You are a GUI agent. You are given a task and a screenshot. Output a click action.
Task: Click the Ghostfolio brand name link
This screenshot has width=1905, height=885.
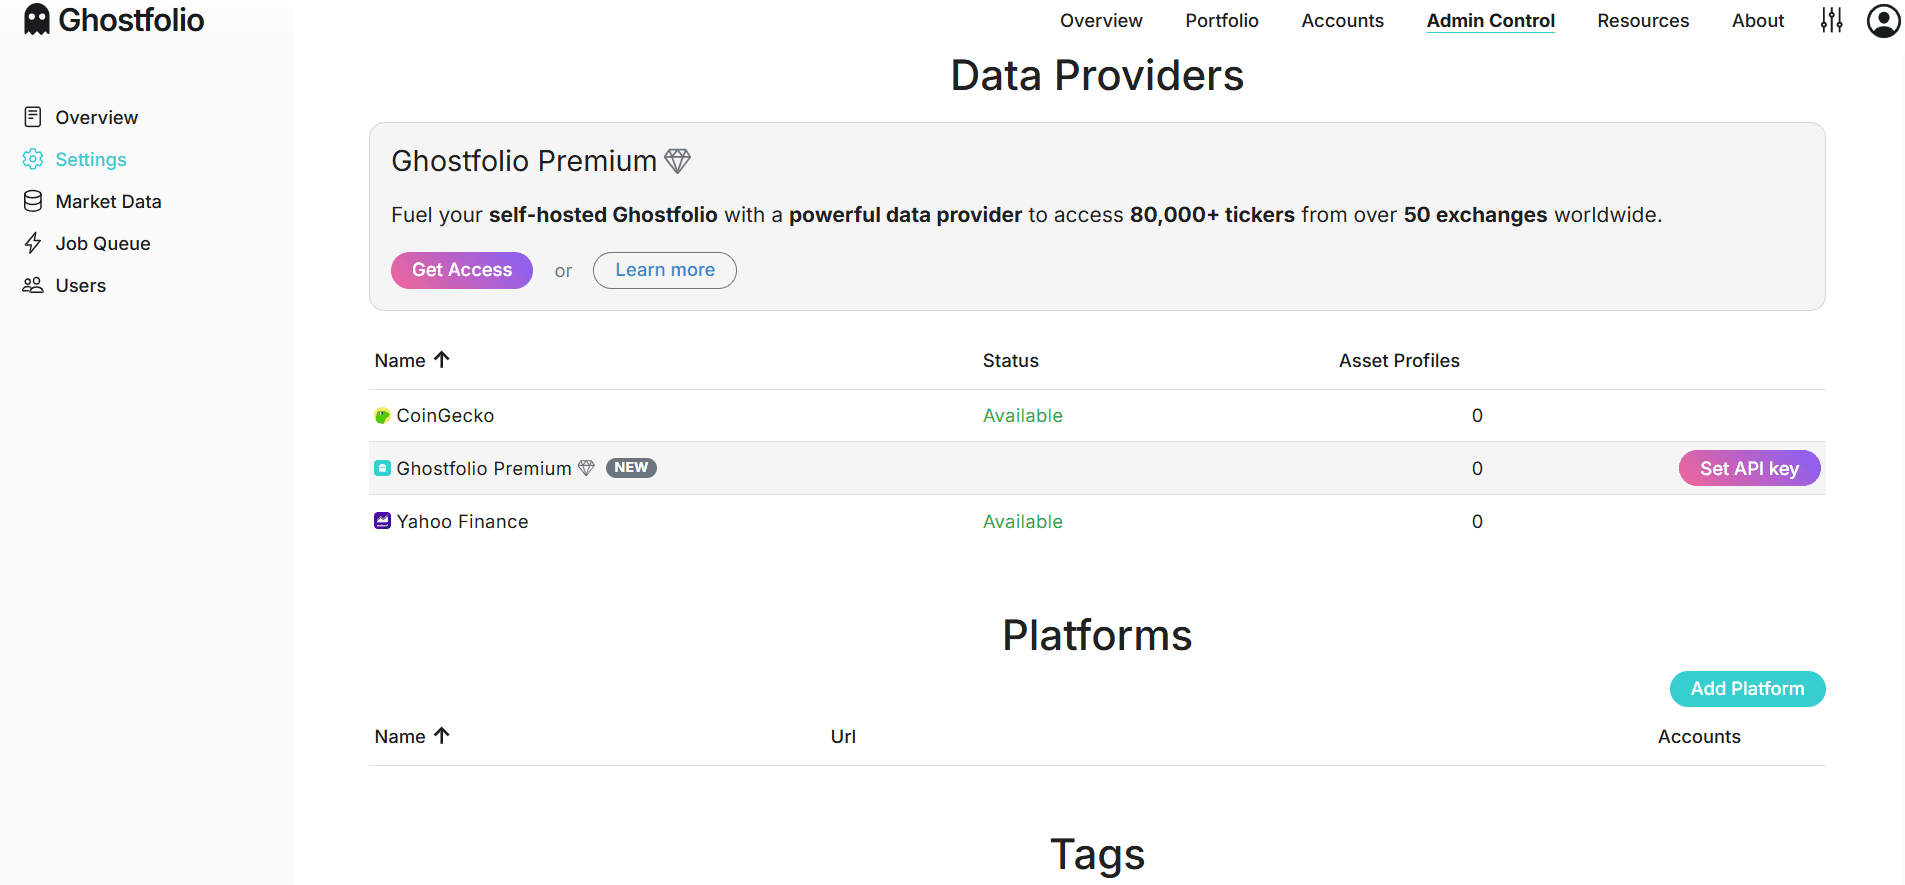pyautogui.click(x=131, y=20)
